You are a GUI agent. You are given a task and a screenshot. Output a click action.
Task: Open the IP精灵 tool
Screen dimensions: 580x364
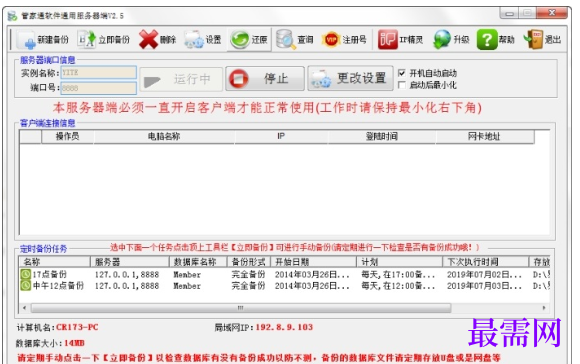[401, 40]
